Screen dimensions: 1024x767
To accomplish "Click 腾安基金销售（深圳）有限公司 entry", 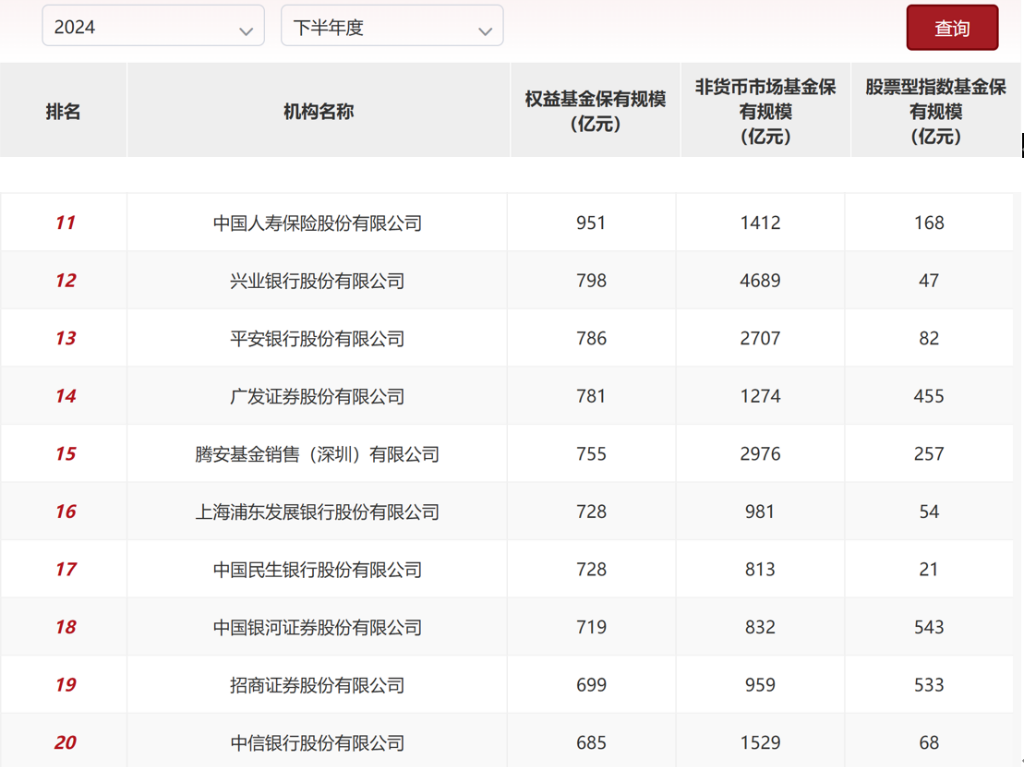I will 317,454.
